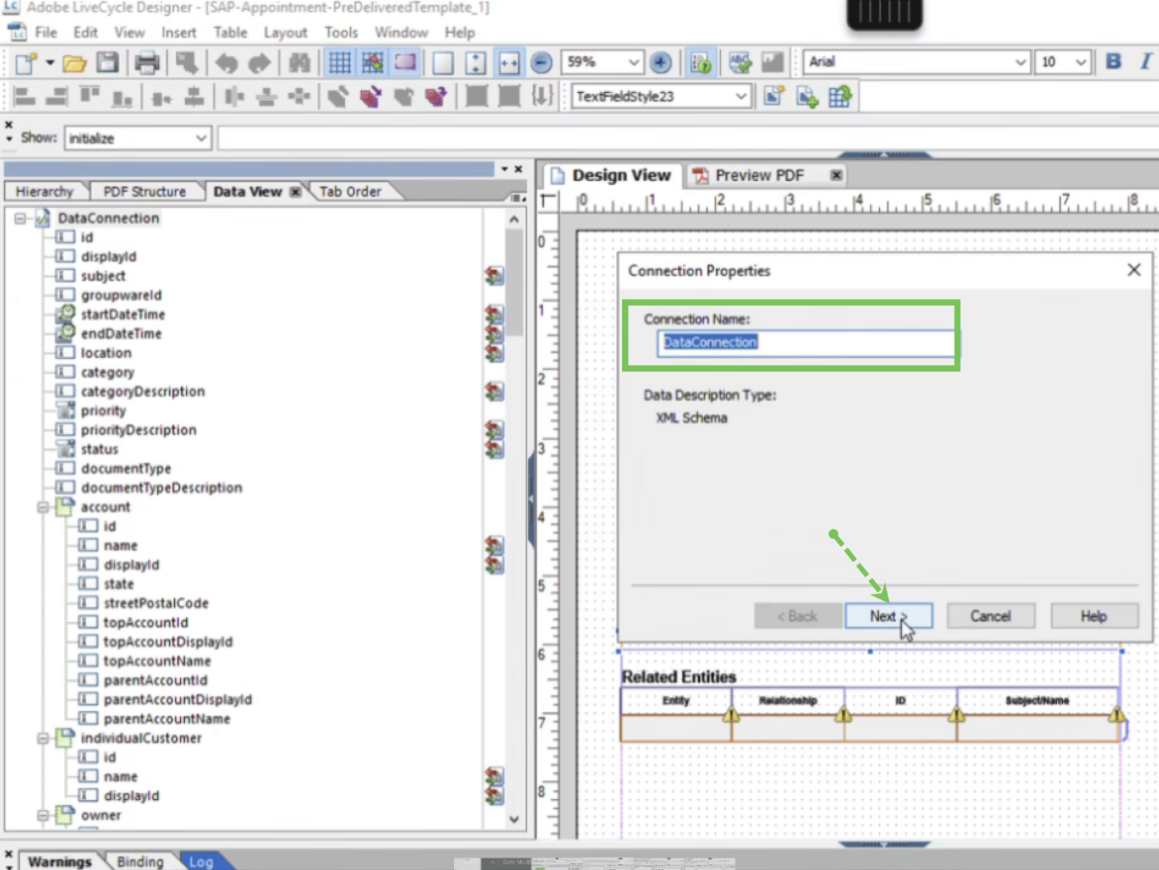Click the binding icon beside the subject field
This screenshot has width=1159, height=870.
[494, 276]
